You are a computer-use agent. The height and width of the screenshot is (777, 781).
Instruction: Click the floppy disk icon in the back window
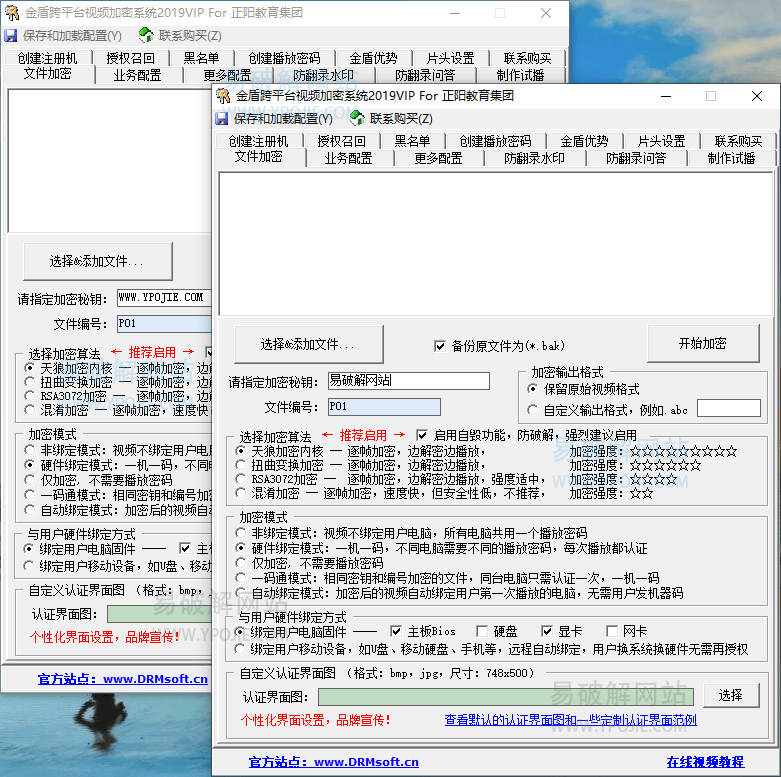[10, 36]
